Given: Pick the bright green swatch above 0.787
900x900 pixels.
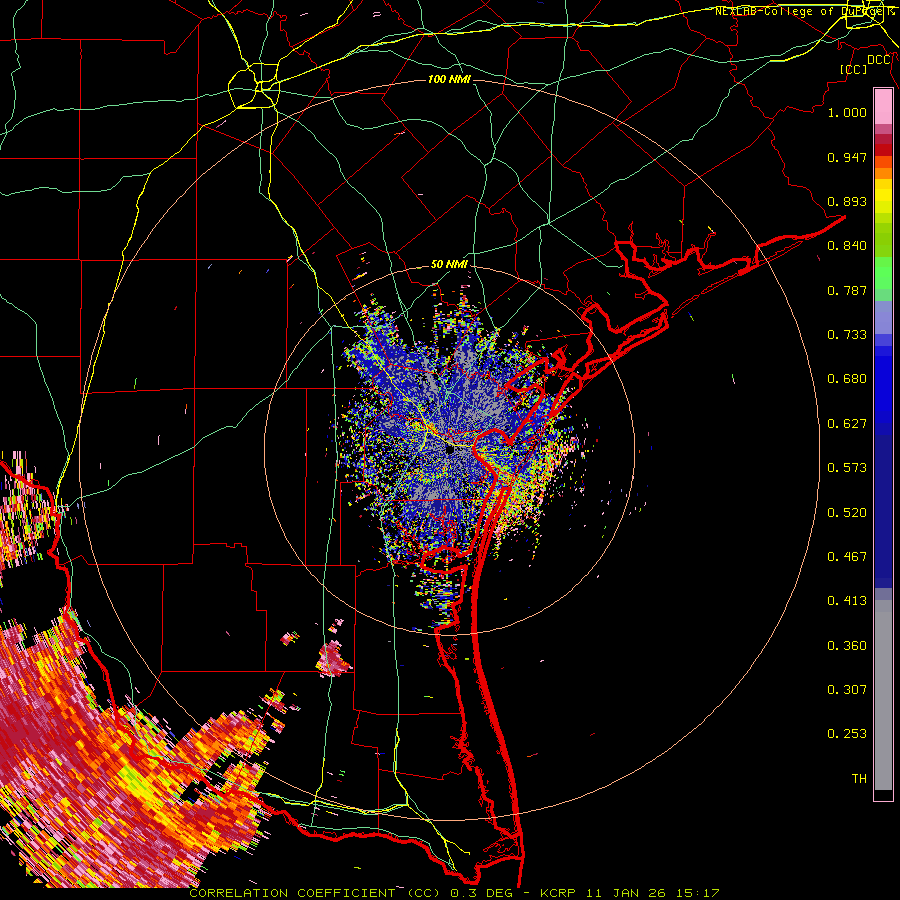Looking at the screenshot, I should 883,273.
